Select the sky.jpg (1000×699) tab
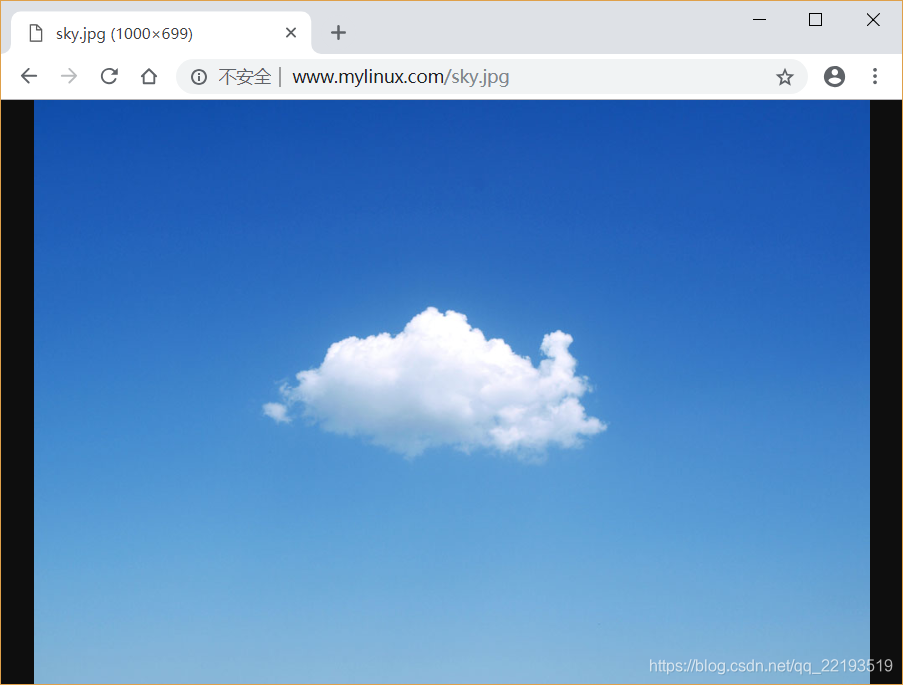 pos(161,33)
